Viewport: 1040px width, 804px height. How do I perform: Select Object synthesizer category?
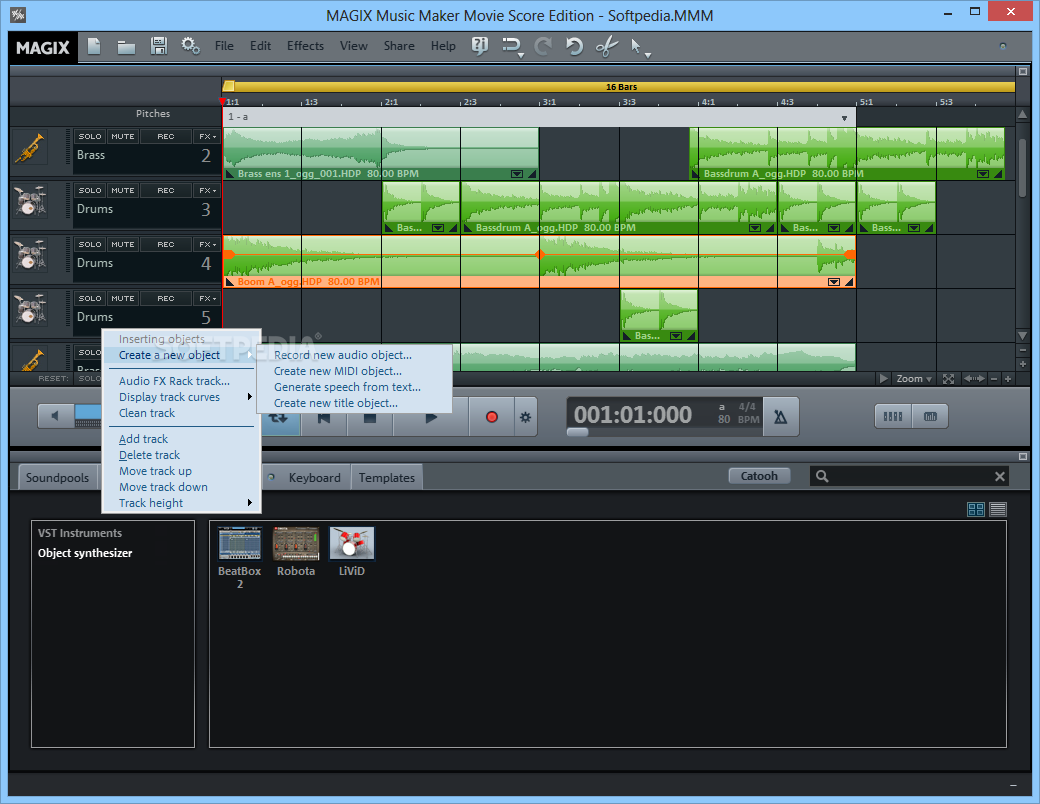pyautogui.click(x=85, y=553)
